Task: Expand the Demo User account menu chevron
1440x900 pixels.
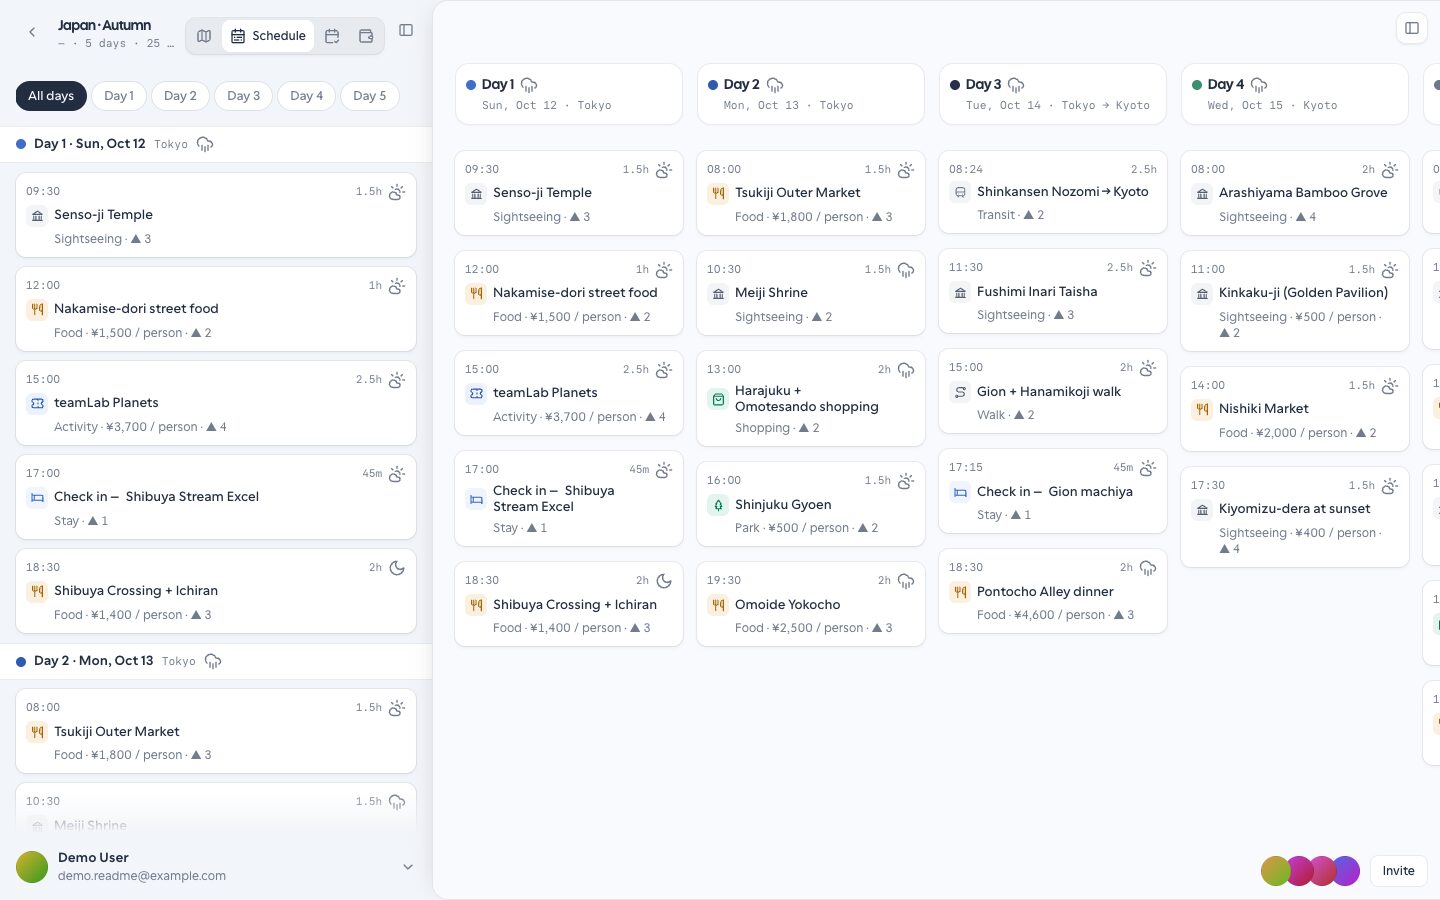Action: click(x=408, y=867)
